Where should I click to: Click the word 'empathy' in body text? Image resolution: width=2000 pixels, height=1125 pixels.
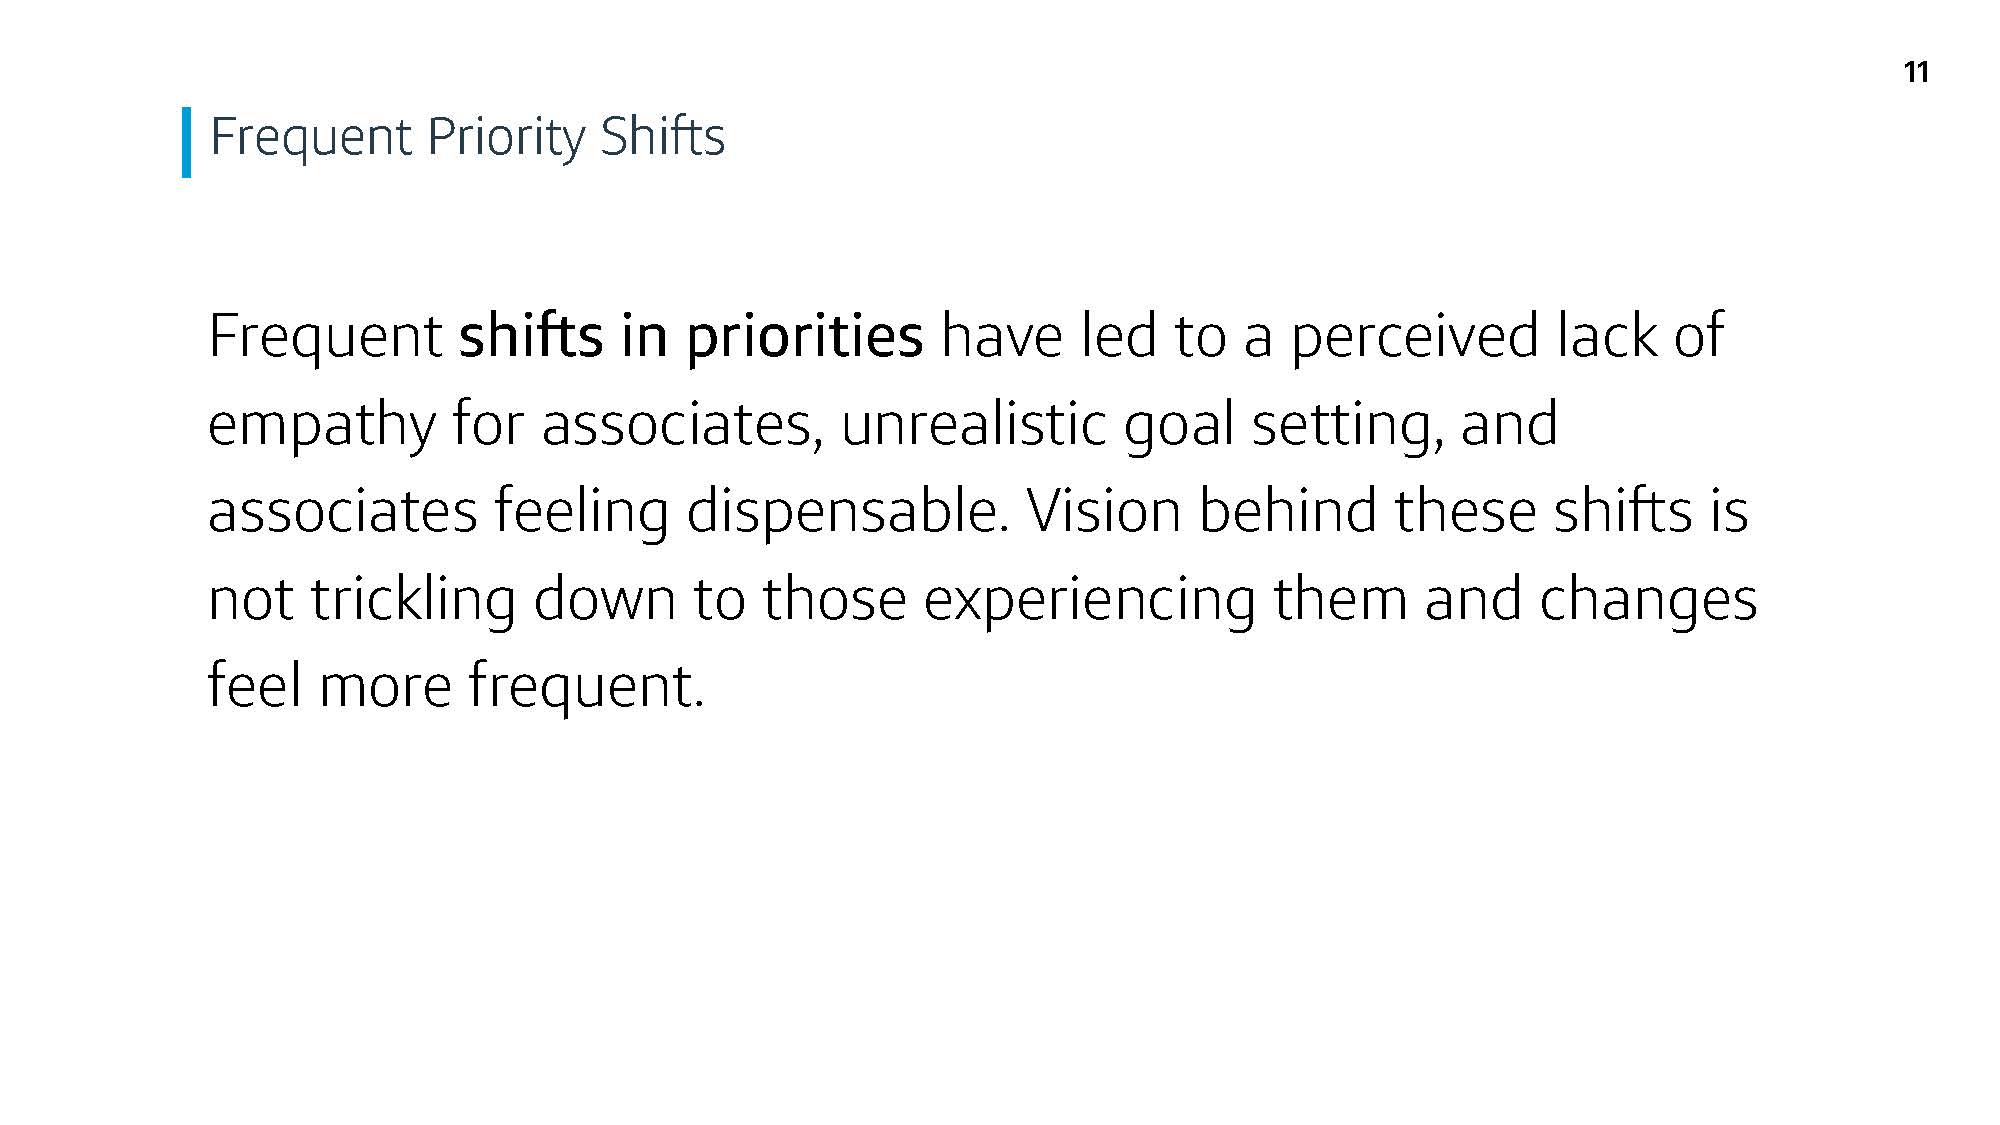pos(322,425)
